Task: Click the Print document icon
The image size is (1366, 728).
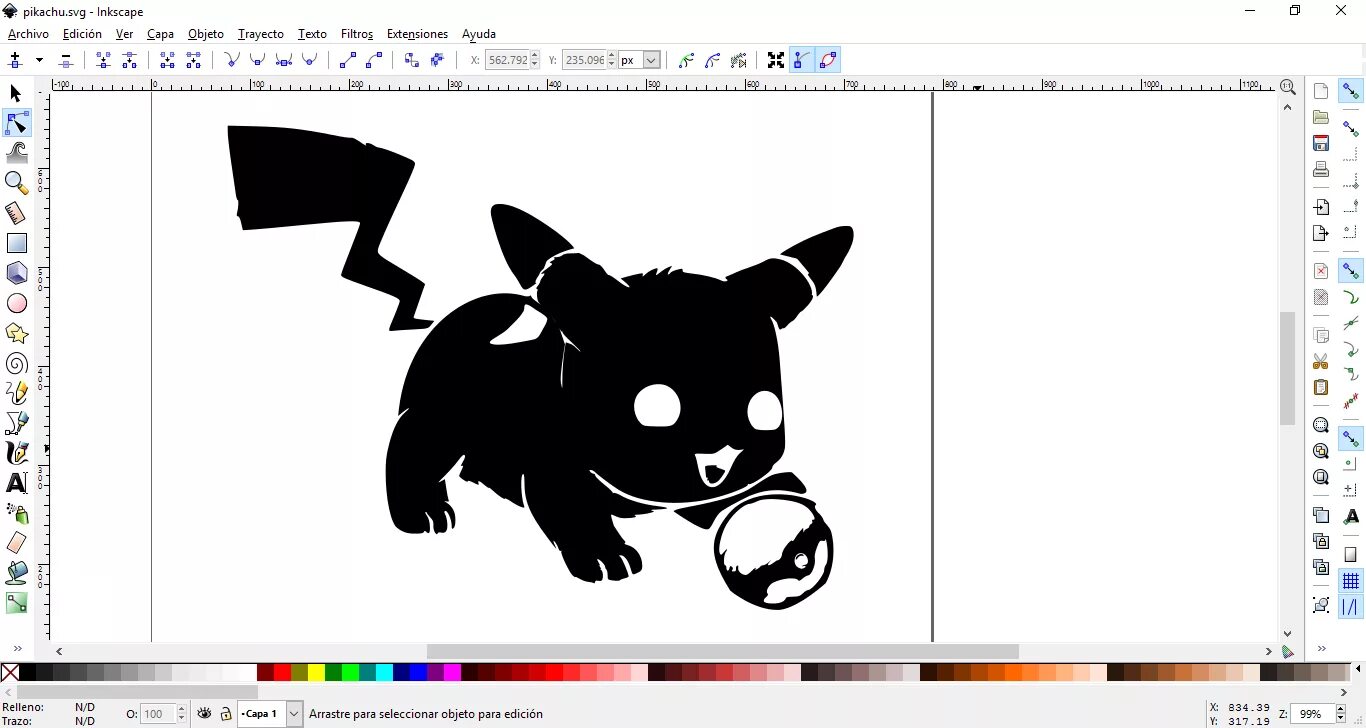Action: tap(1321, 169)
